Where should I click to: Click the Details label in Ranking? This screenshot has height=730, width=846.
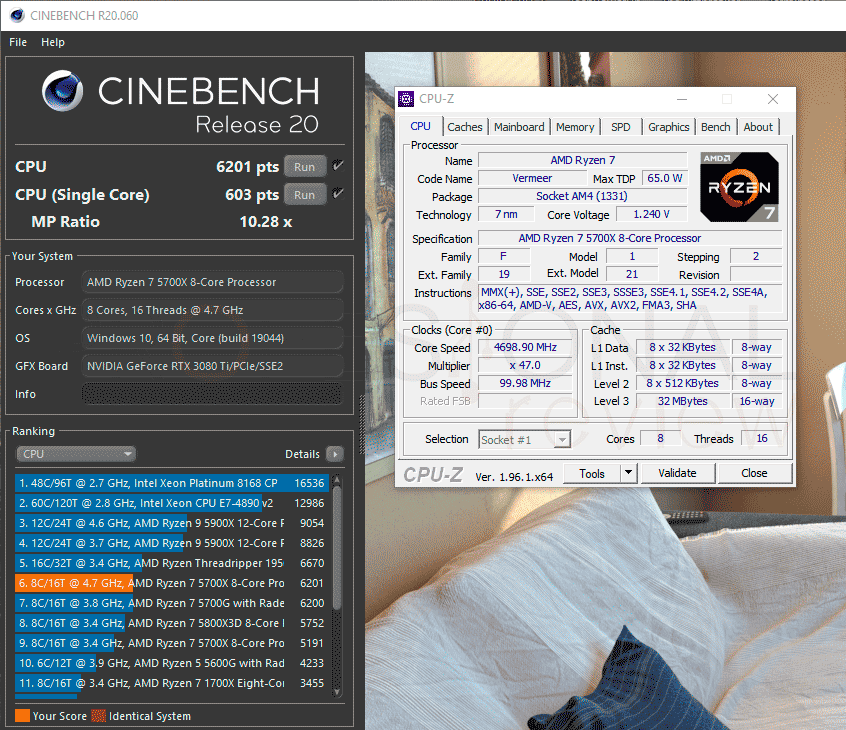[302, 454]
